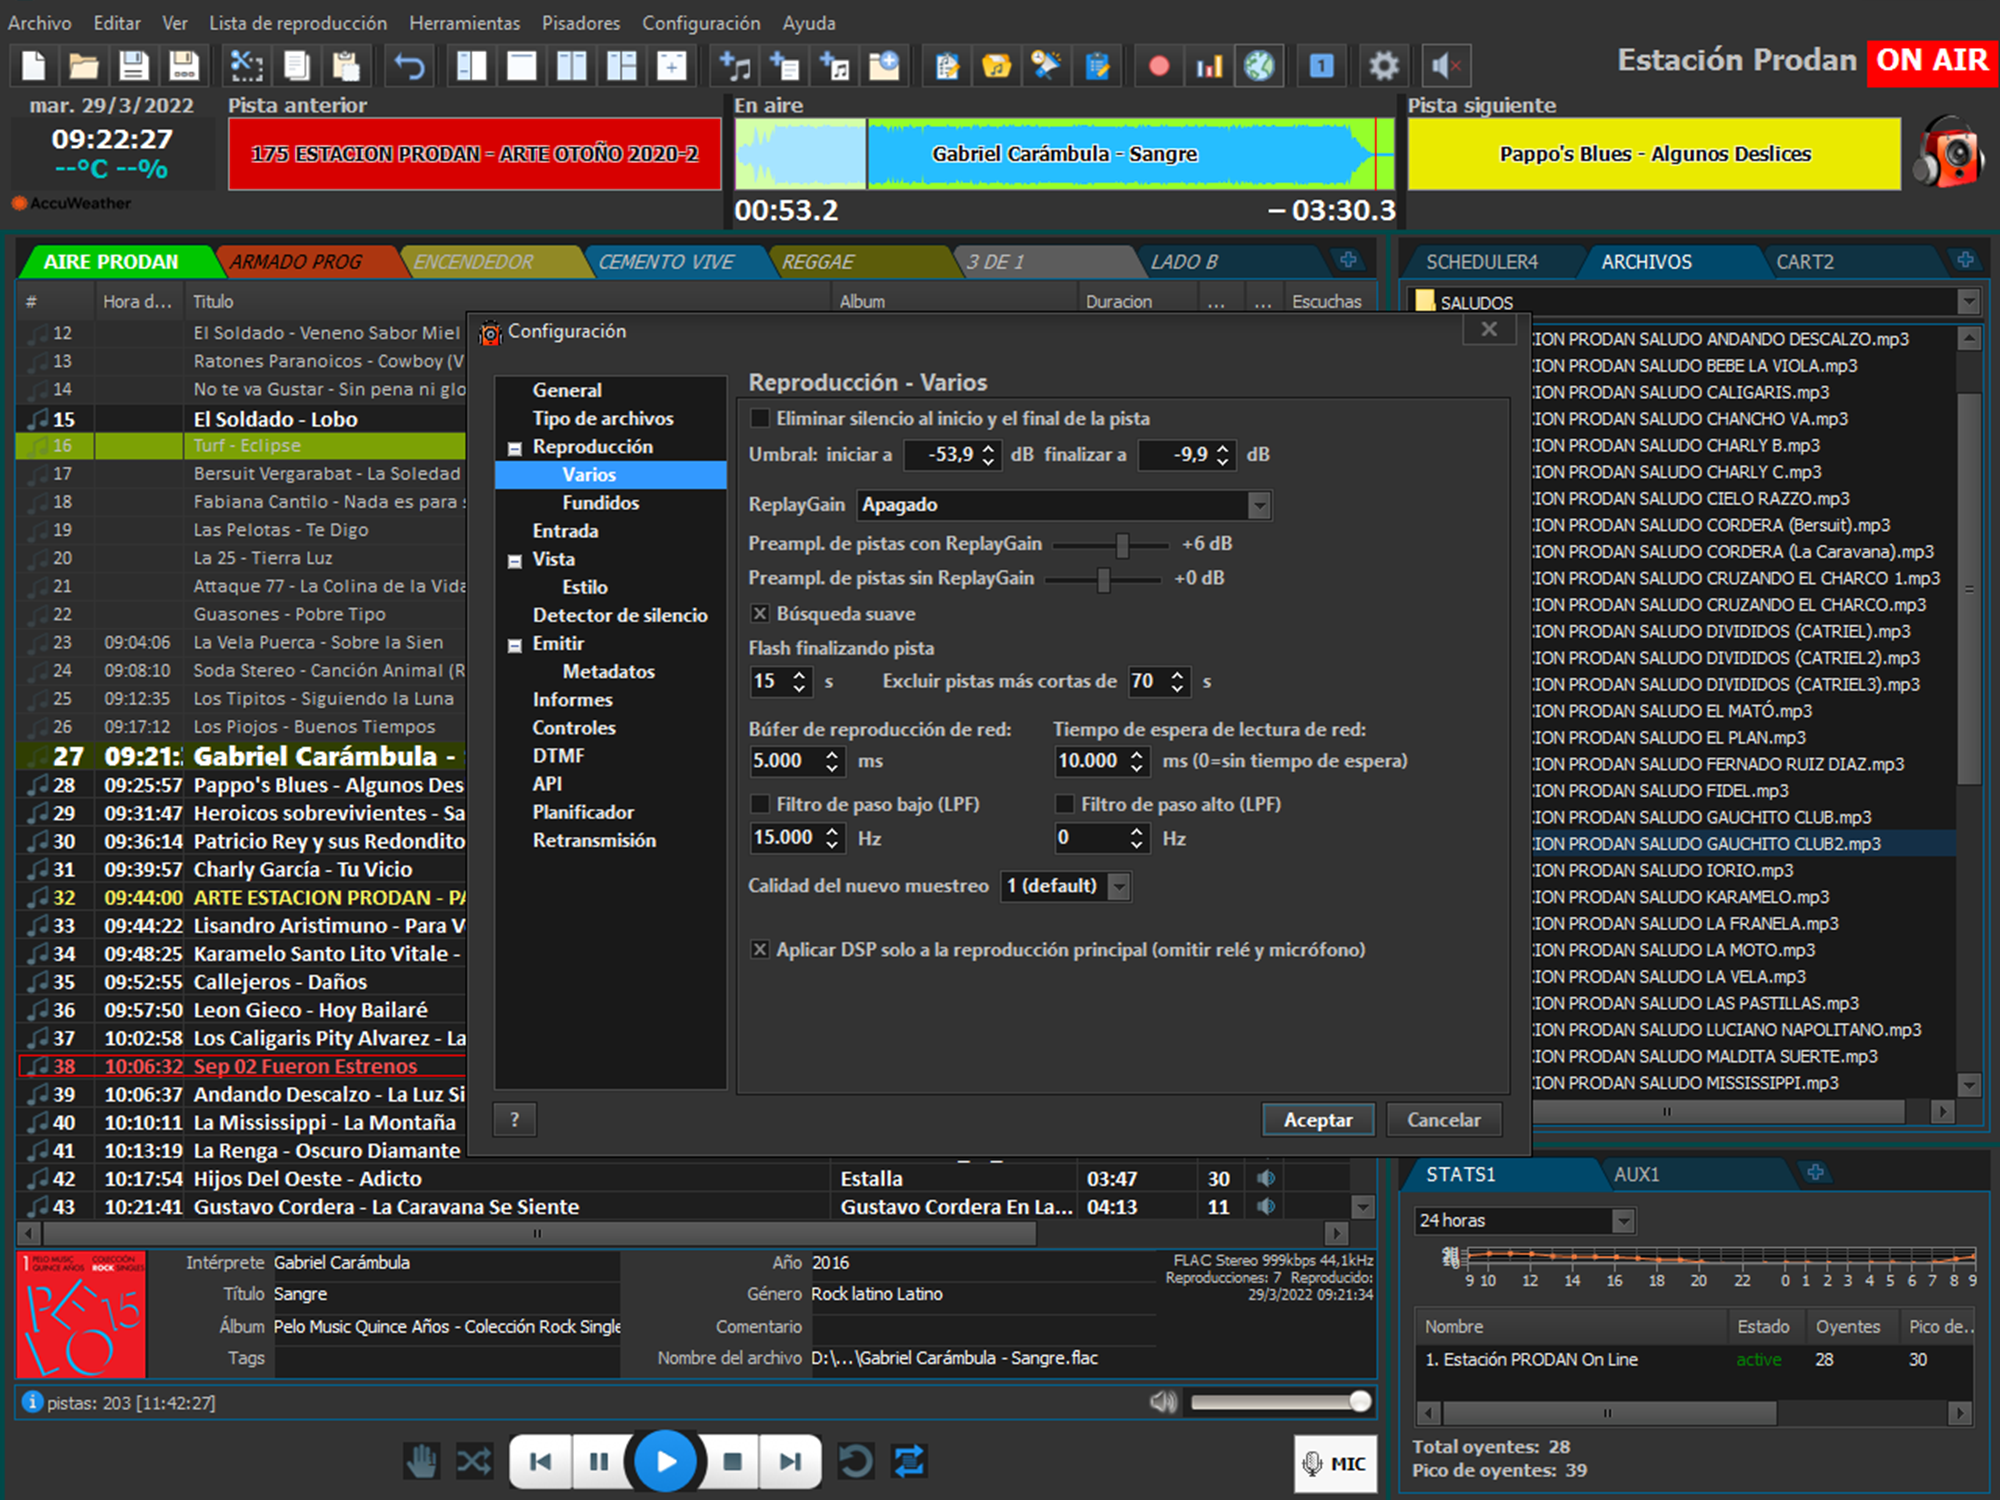Click the paste clipboard toolbar icon
2000x1500 pixels.
pos(346,66)
